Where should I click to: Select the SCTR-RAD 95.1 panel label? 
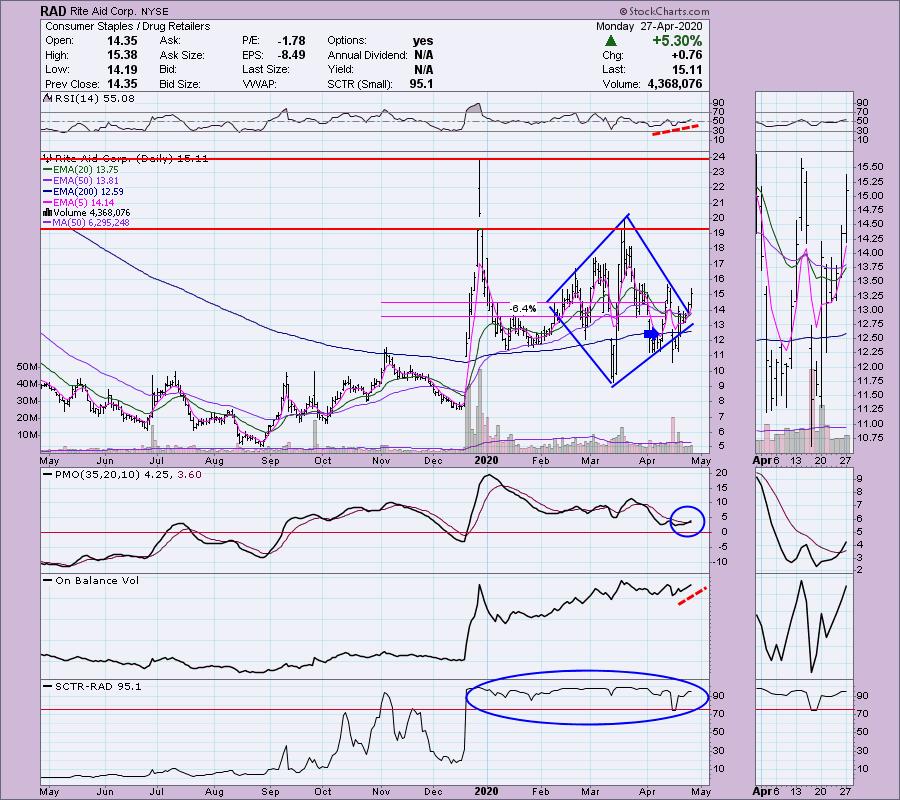point(98,686)
